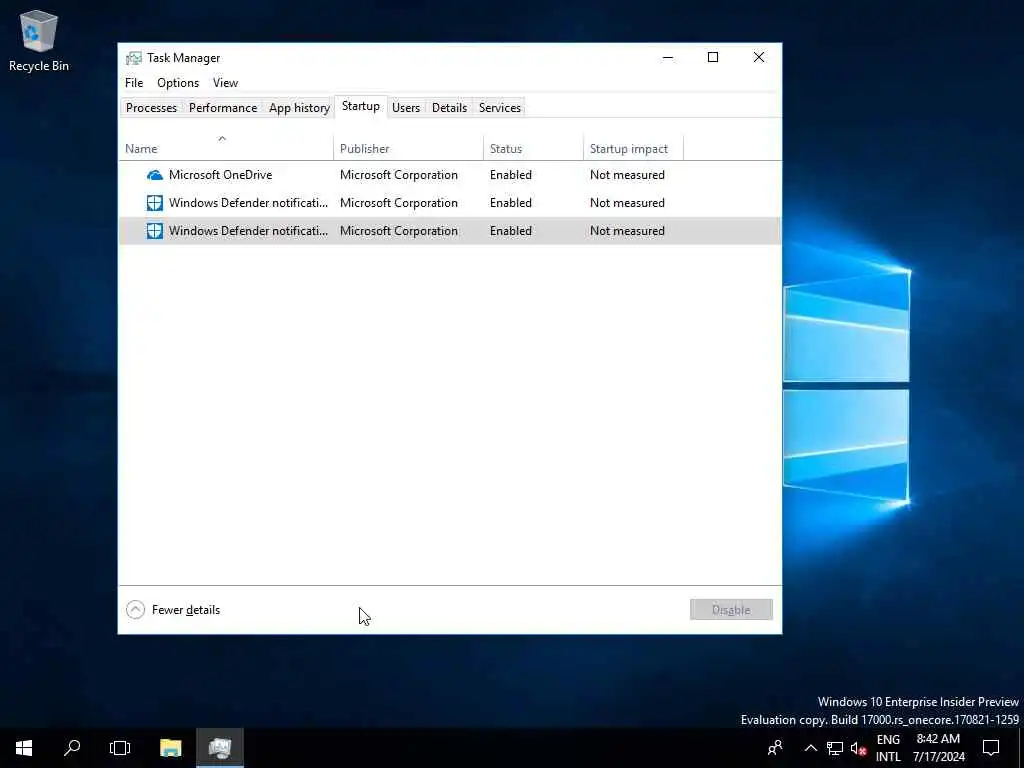Open the Windows Start menu
1024x768 pixels.
(x=24, y=748)
